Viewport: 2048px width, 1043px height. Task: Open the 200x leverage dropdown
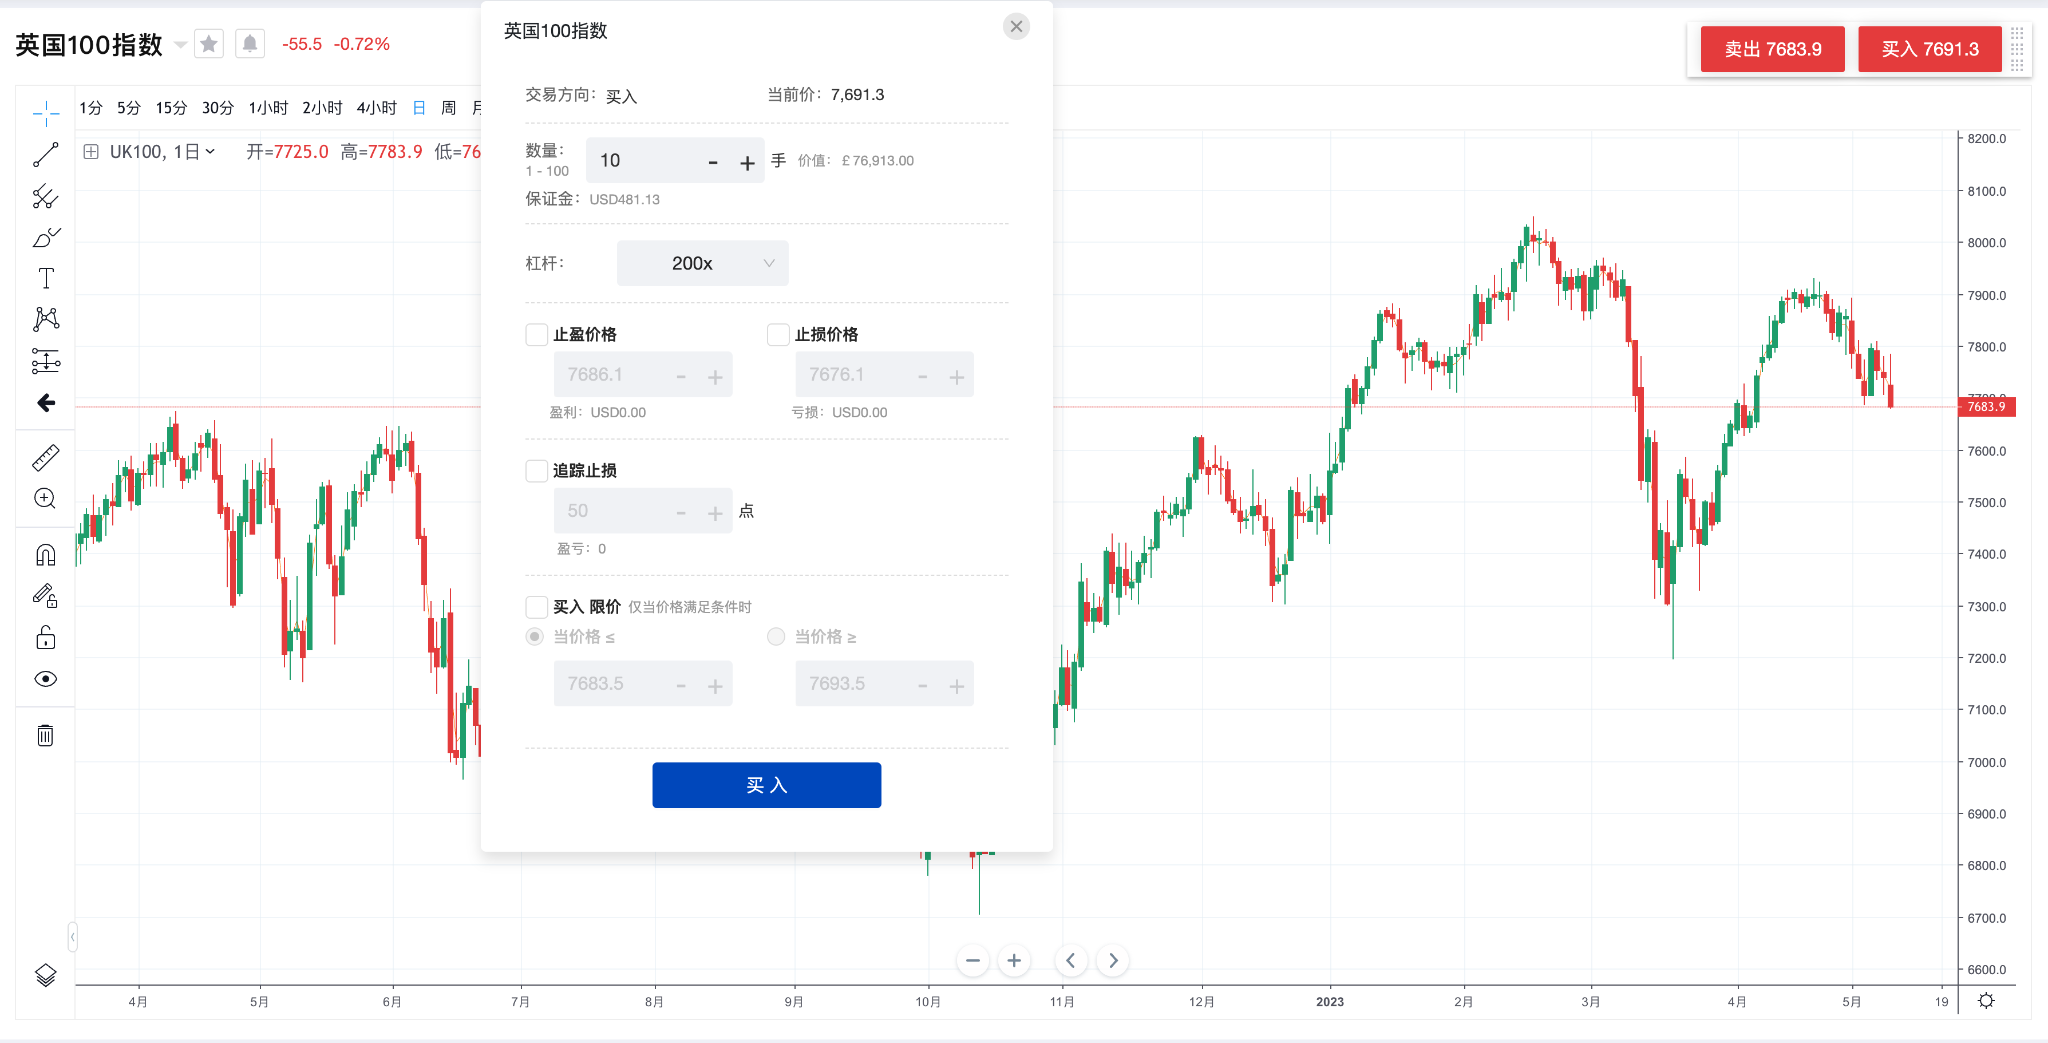(x=702, y=263)
